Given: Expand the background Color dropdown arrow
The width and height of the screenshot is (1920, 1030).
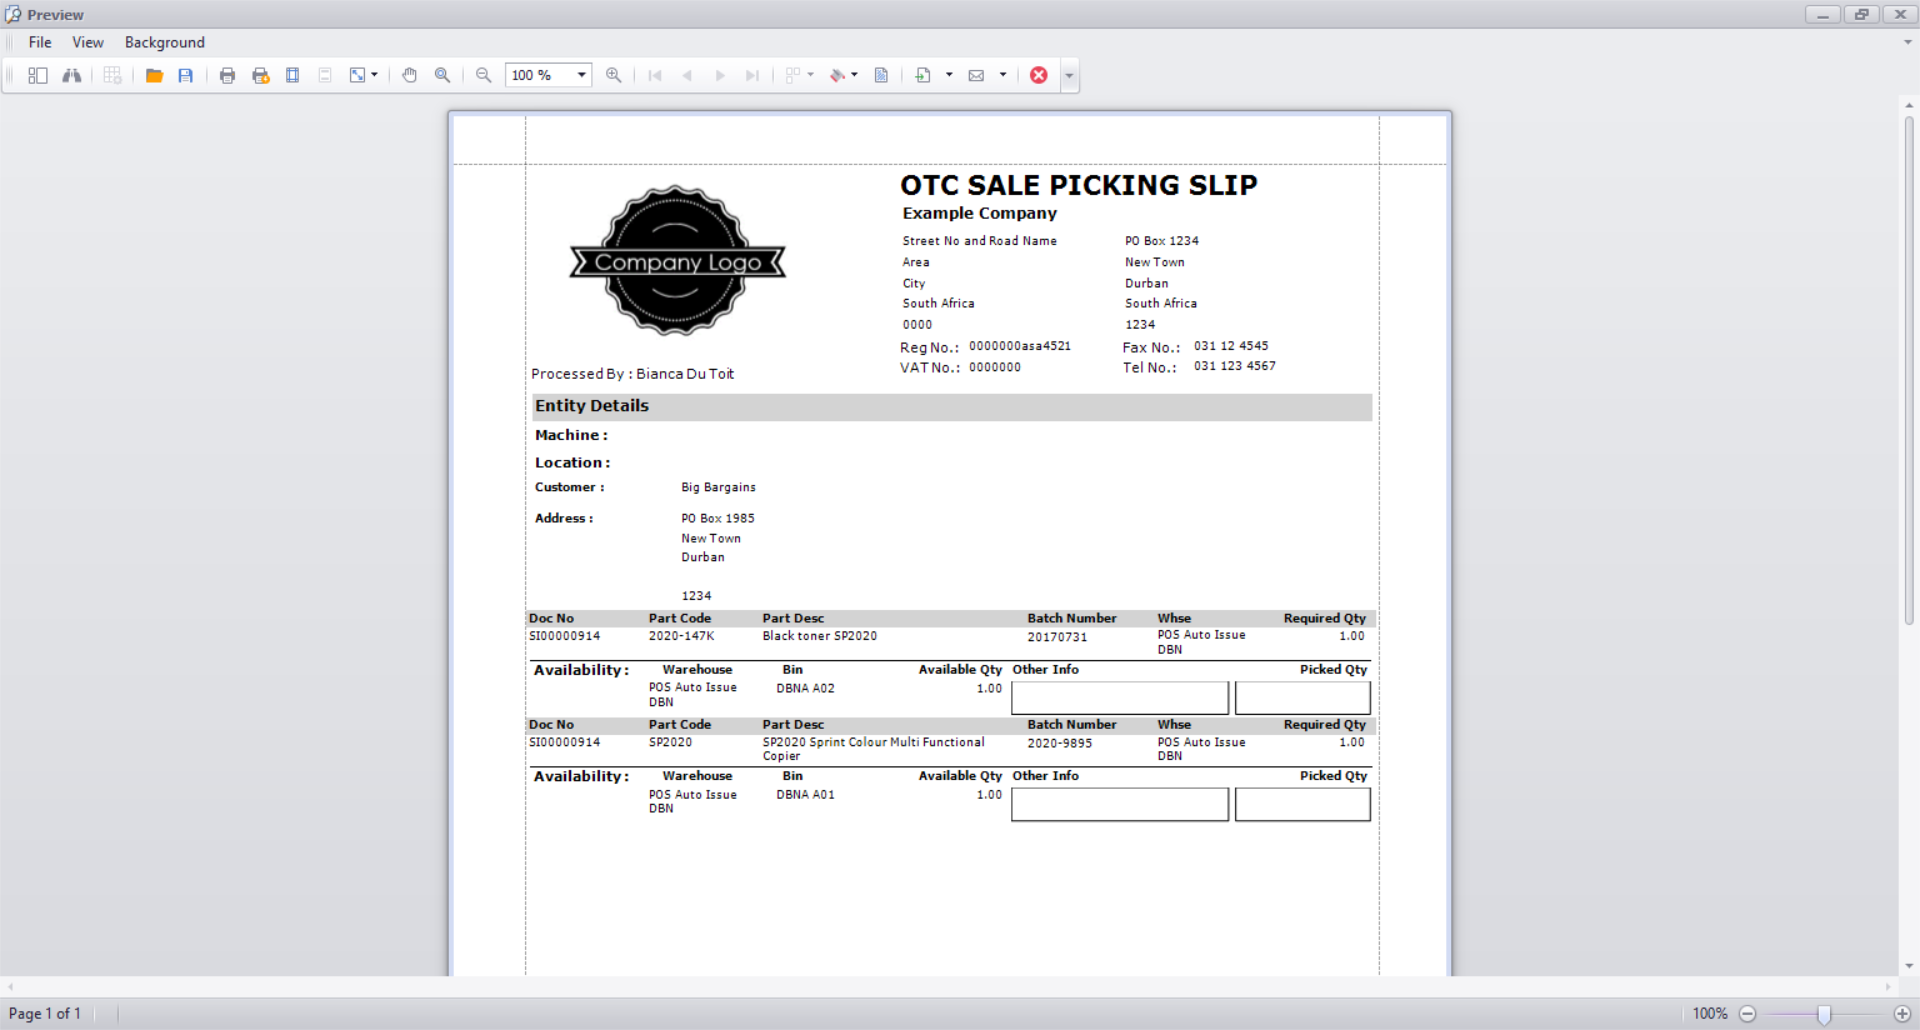Looking at the screenshot, I should click(x=855, y=75).
